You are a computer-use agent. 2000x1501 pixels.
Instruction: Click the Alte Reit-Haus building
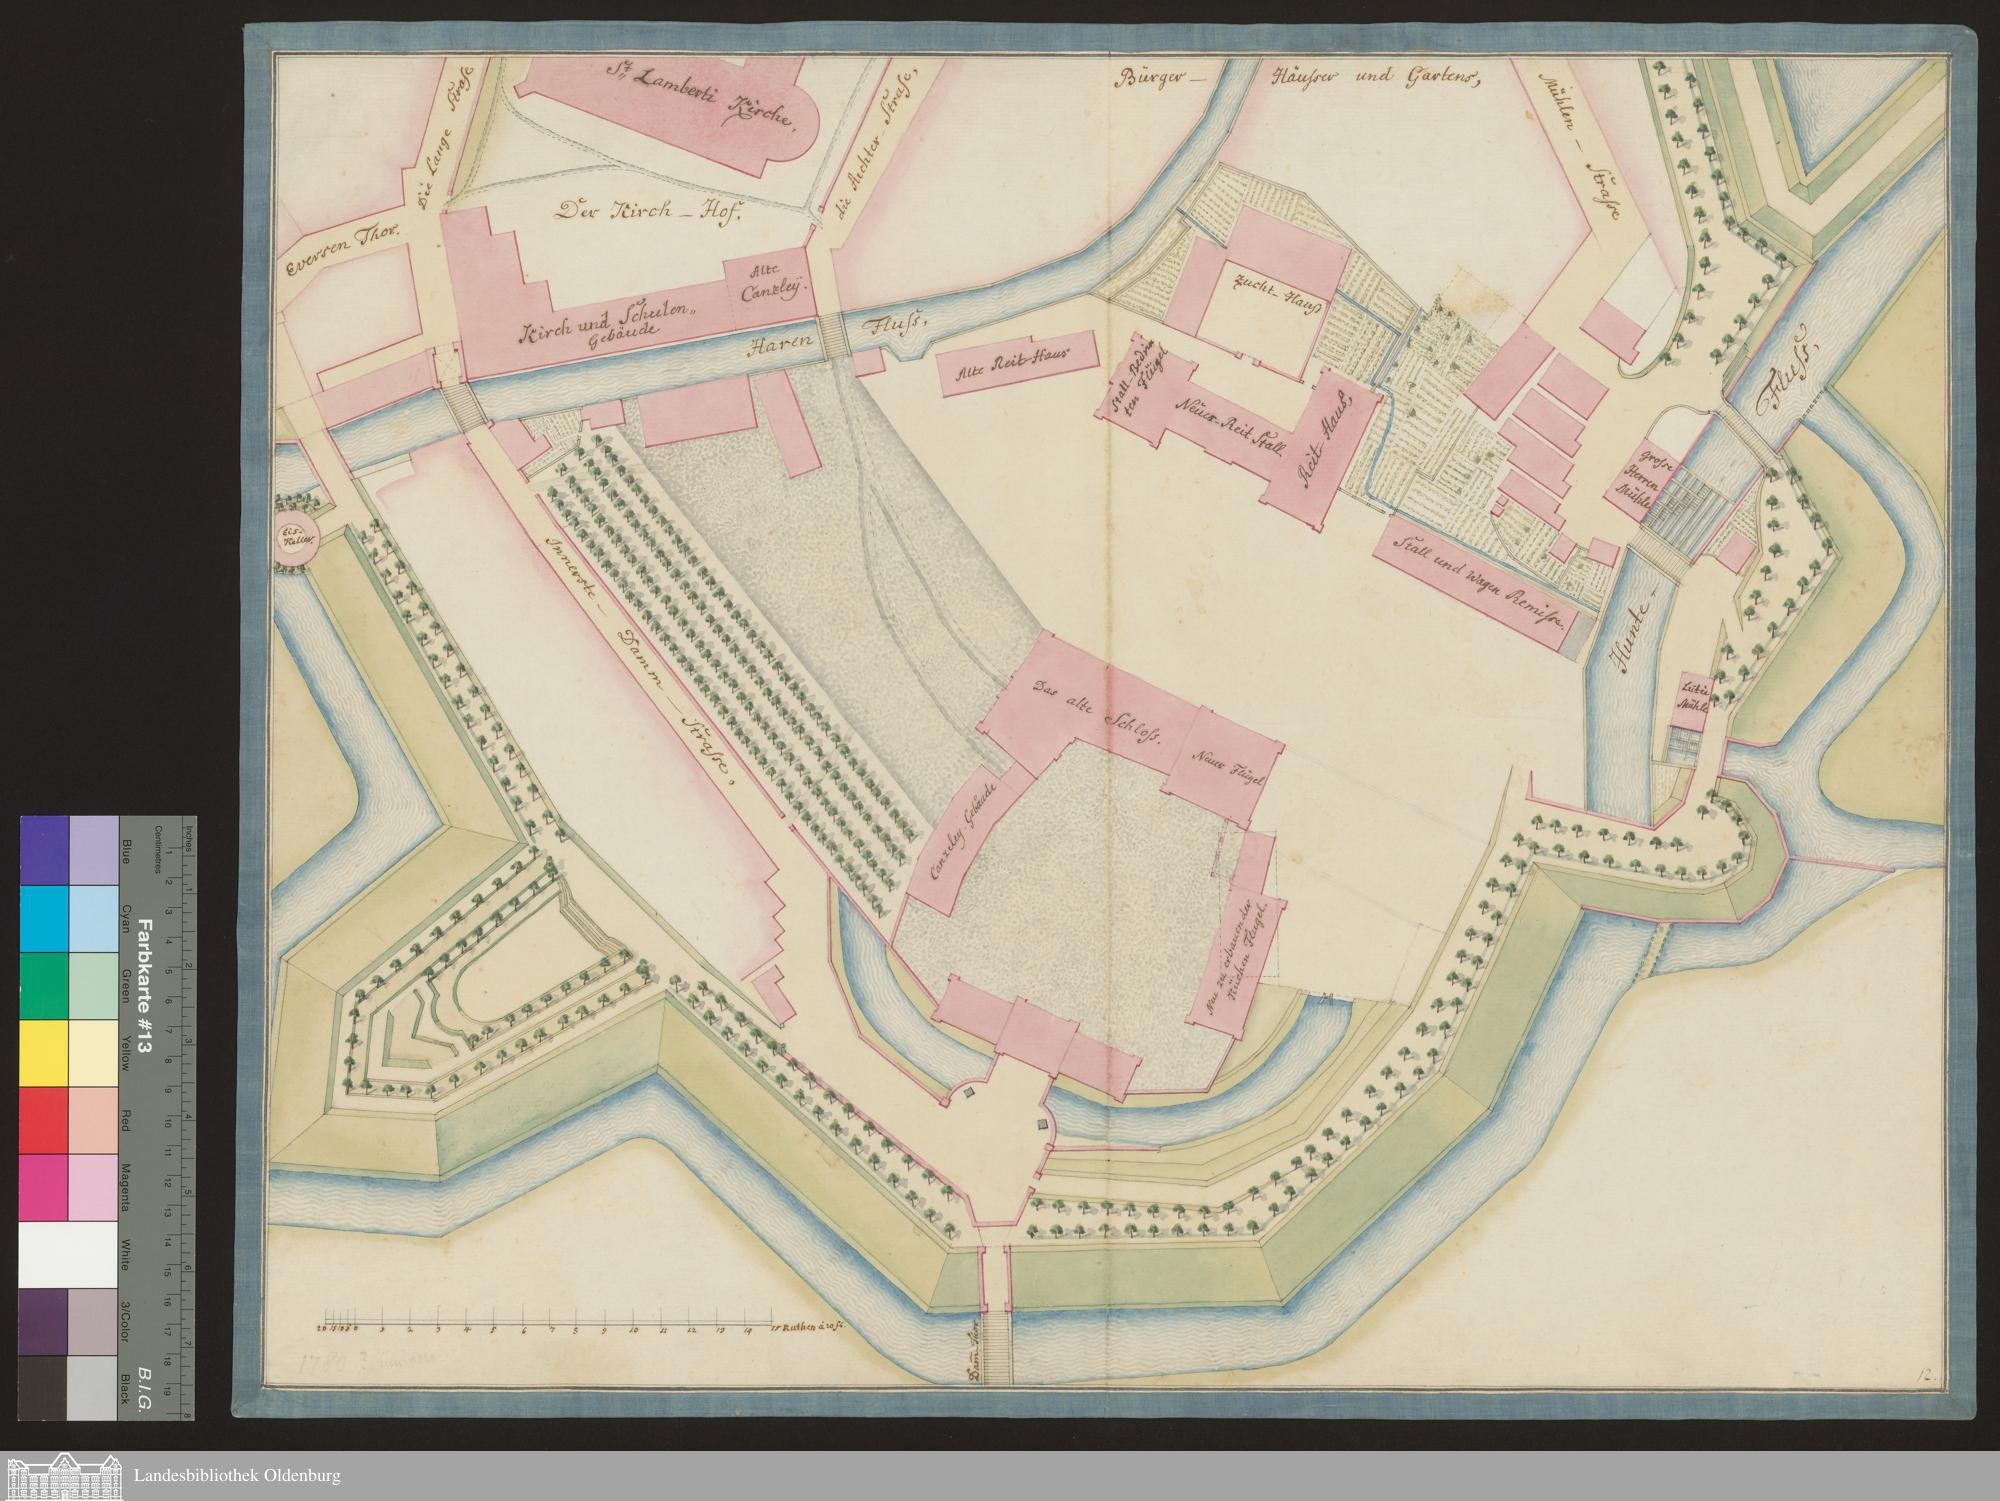point(1016,366)
